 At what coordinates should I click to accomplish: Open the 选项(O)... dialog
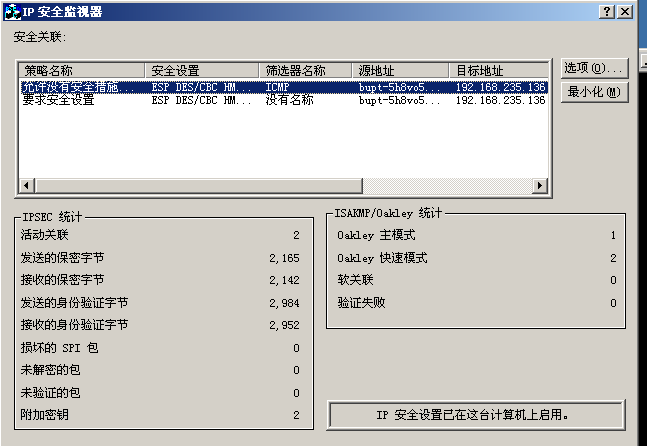[x=594, y=68]
